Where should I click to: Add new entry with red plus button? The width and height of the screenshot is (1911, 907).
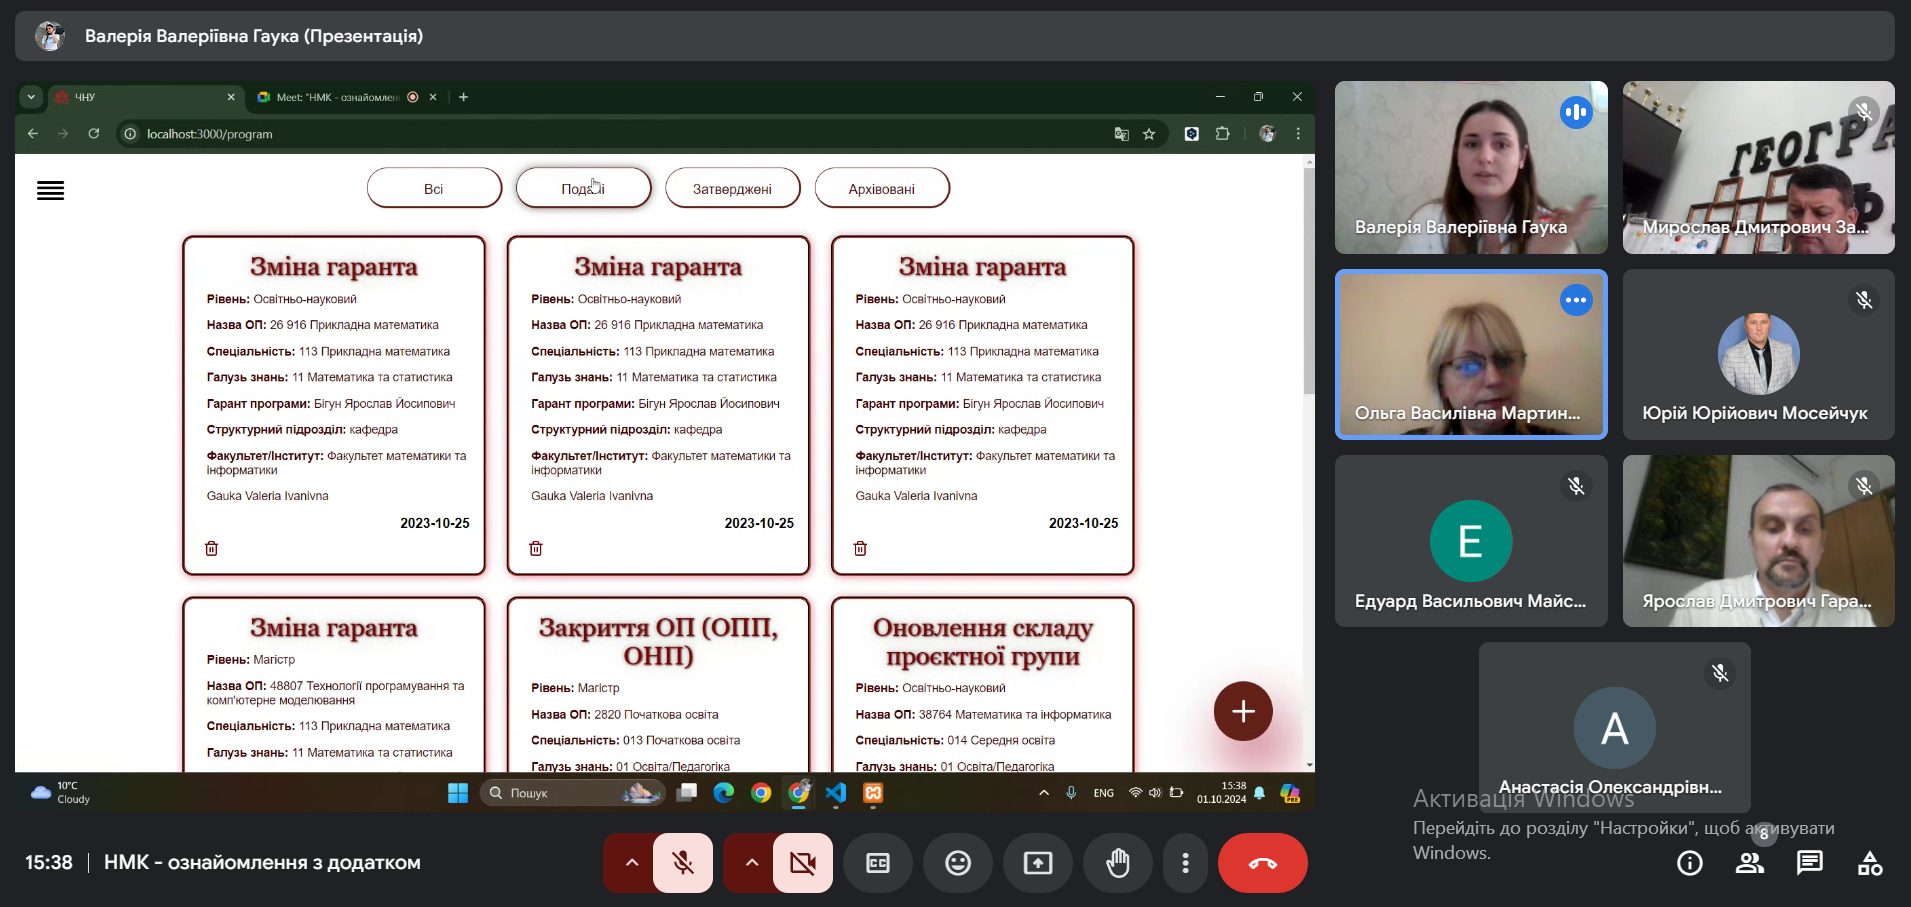1243,711
